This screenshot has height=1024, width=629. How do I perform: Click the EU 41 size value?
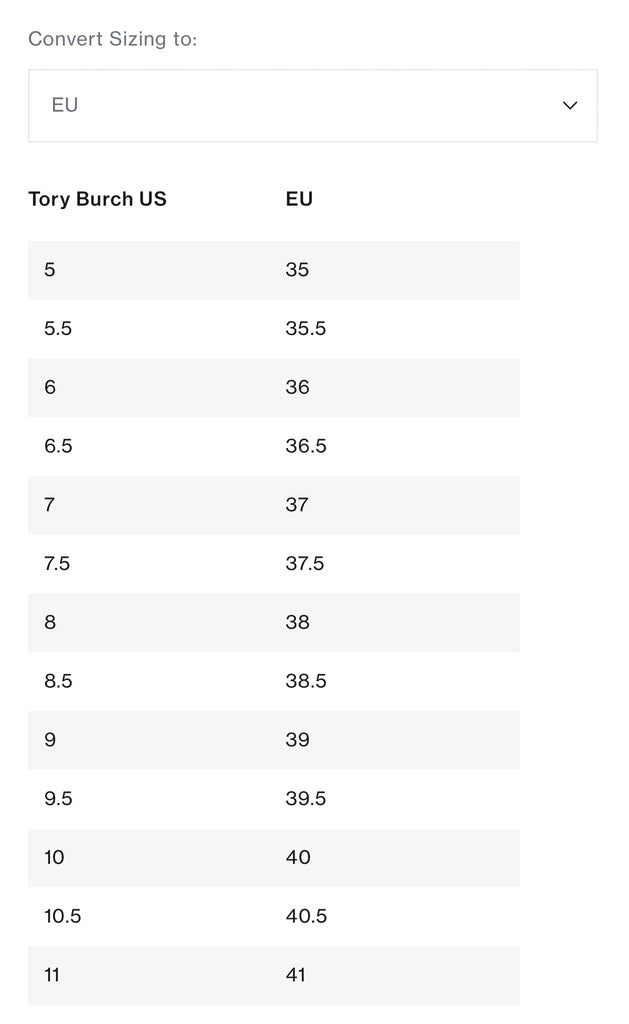(x=296, y=975)
